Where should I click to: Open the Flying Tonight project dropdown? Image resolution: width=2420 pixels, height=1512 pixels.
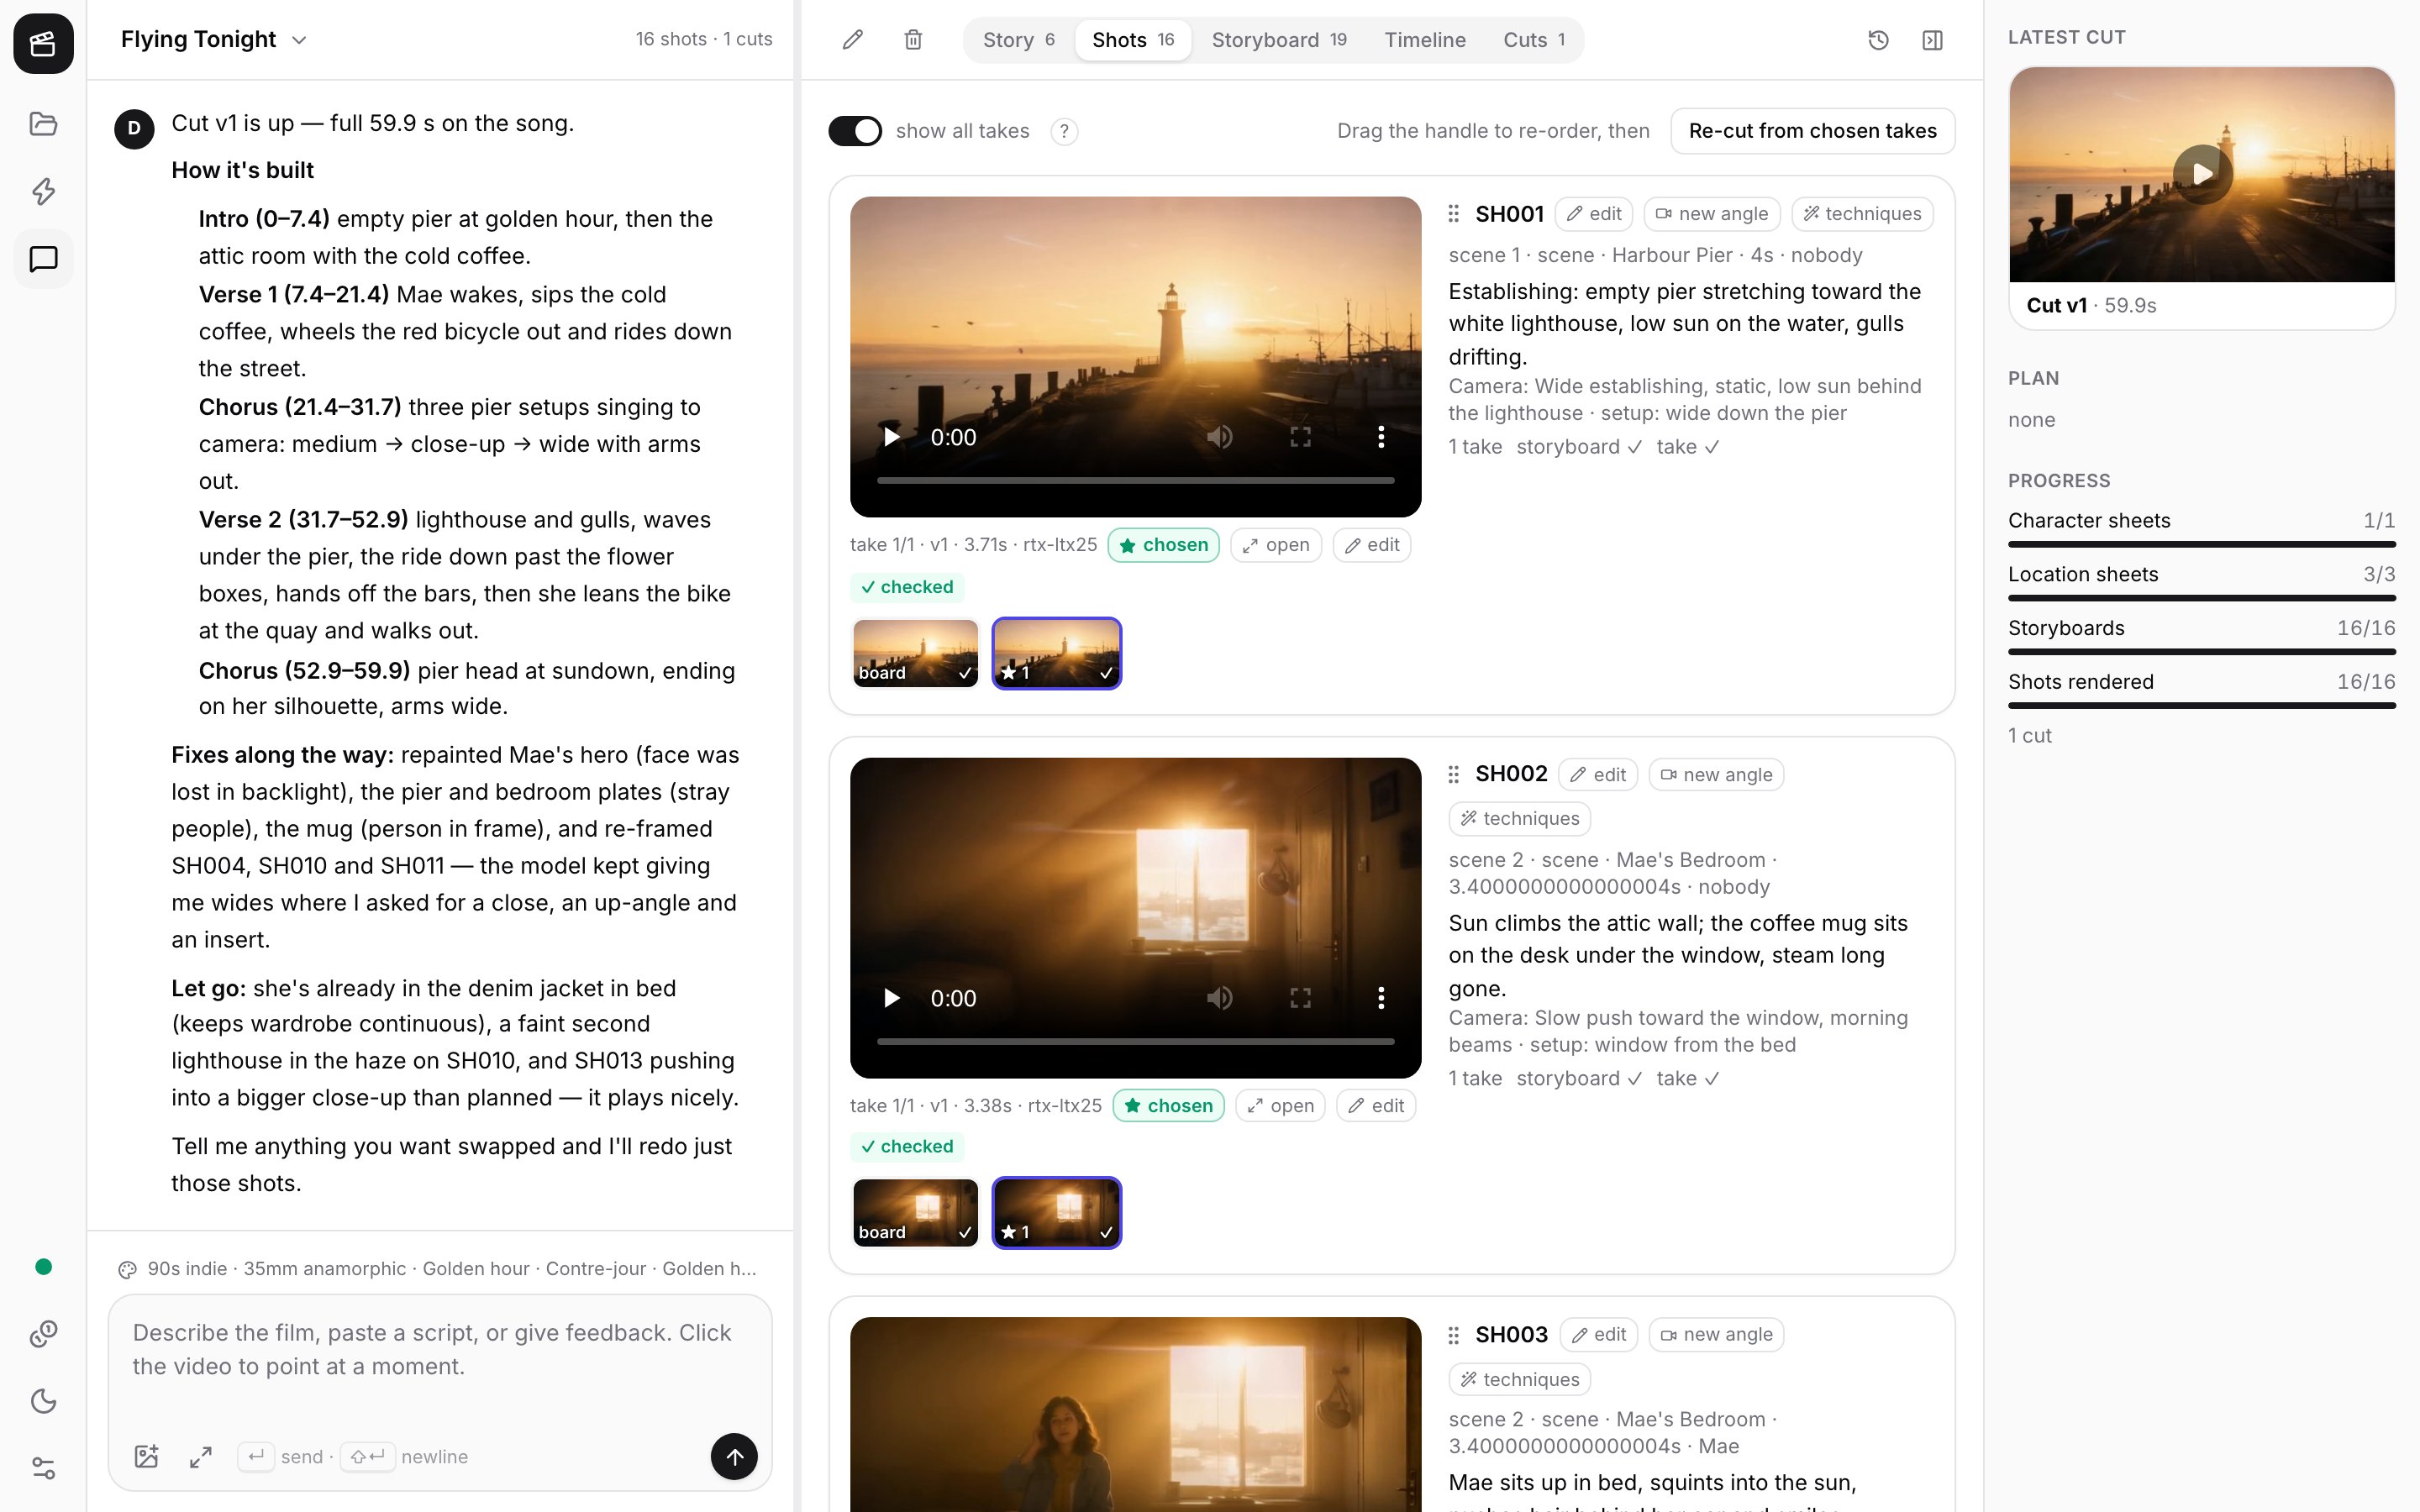[x=214, y=40]
